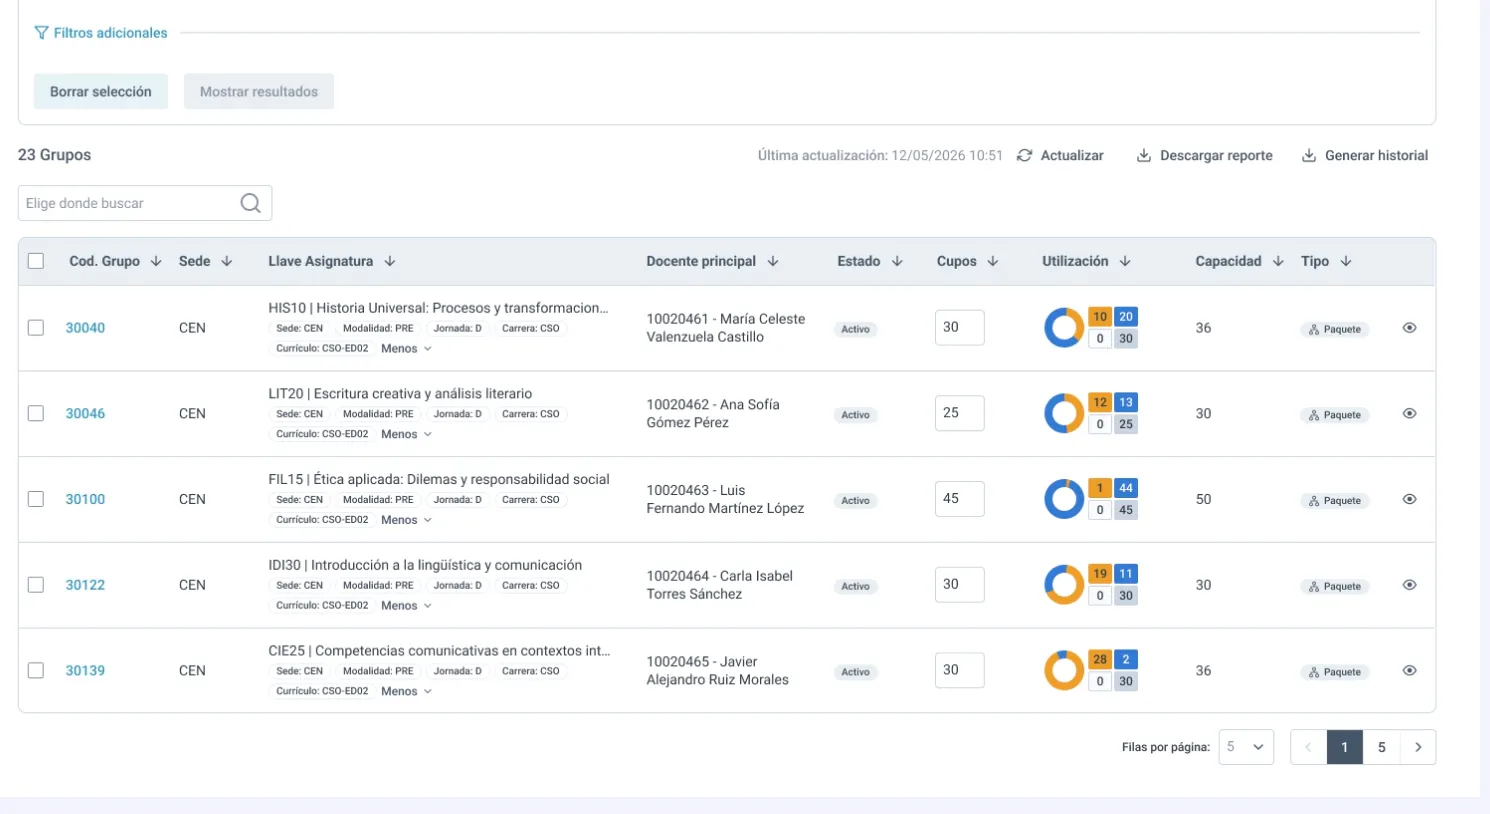Viewport: 1490px width, 814px height.
Task: Click the download icon for Generar historial
Action: click(x=1309, y=155)
